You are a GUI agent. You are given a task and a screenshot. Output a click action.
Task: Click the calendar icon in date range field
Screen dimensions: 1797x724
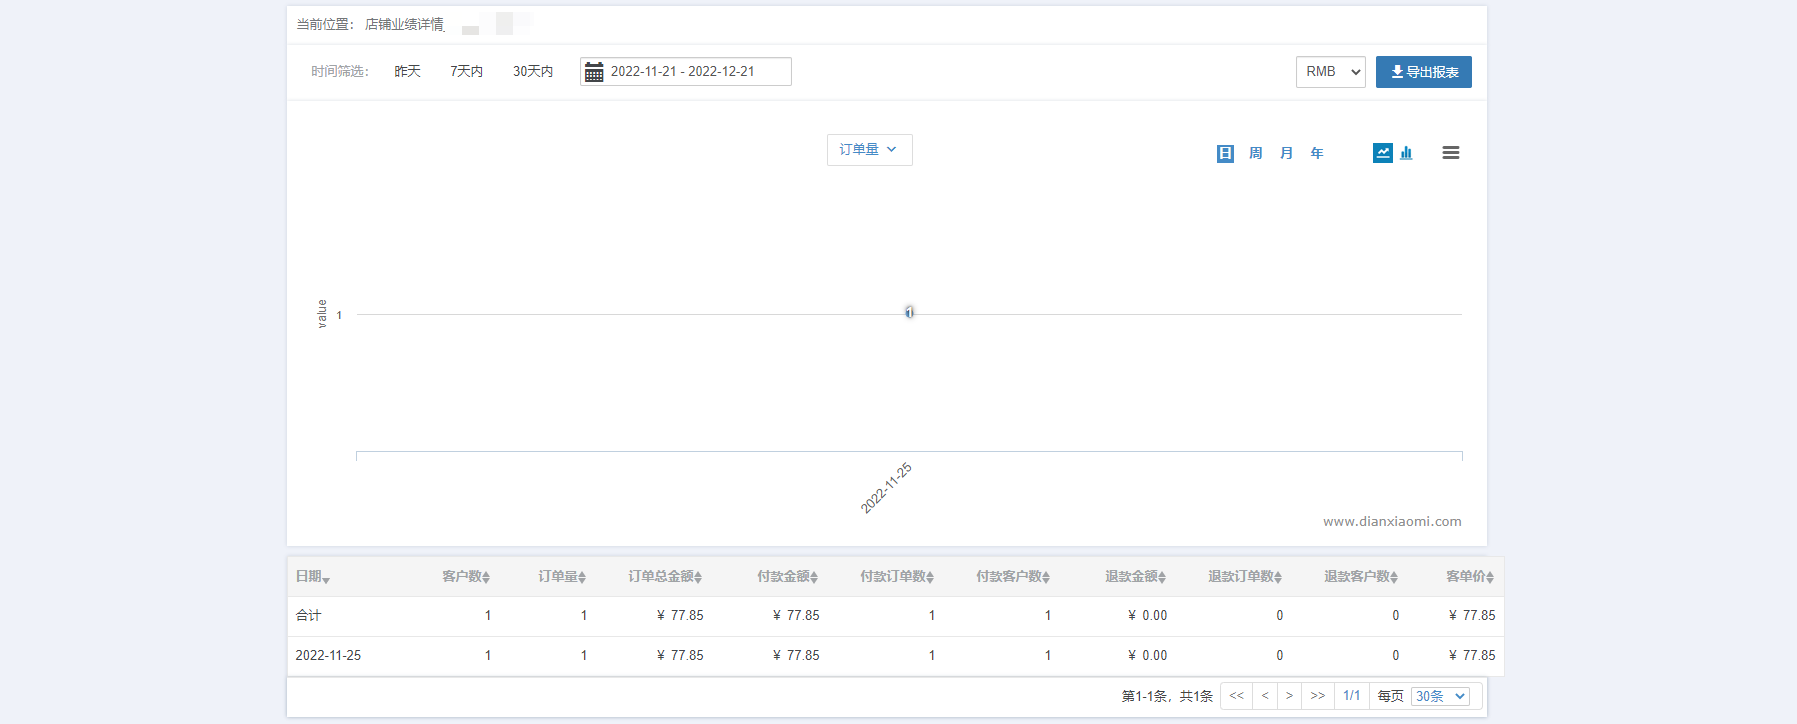(594, 72)
